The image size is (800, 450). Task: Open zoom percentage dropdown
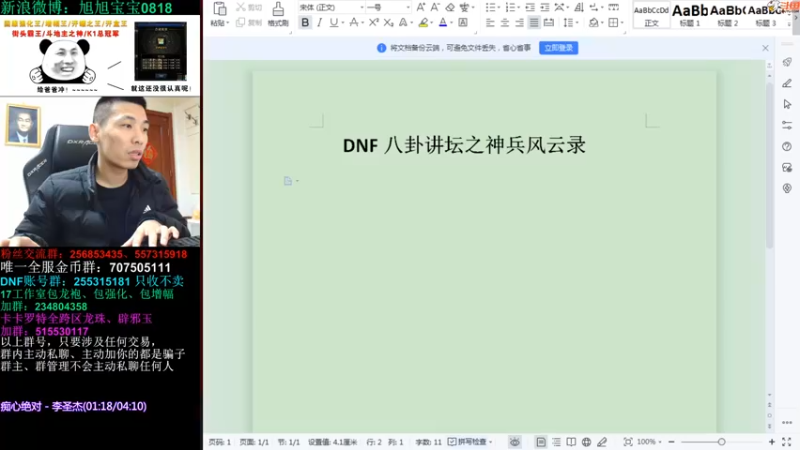point(660,442)
